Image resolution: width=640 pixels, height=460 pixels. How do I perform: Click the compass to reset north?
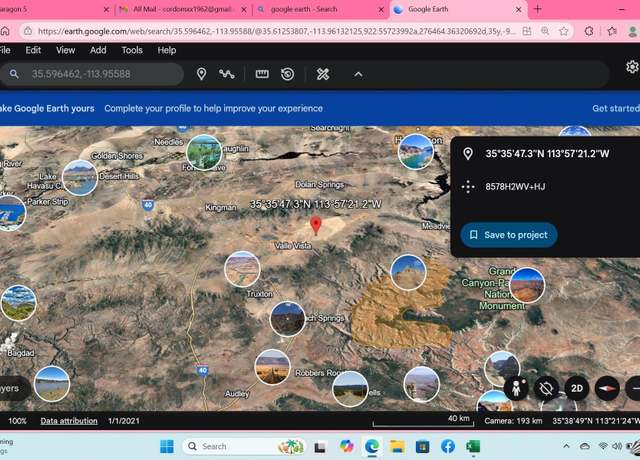pos(607,388)
